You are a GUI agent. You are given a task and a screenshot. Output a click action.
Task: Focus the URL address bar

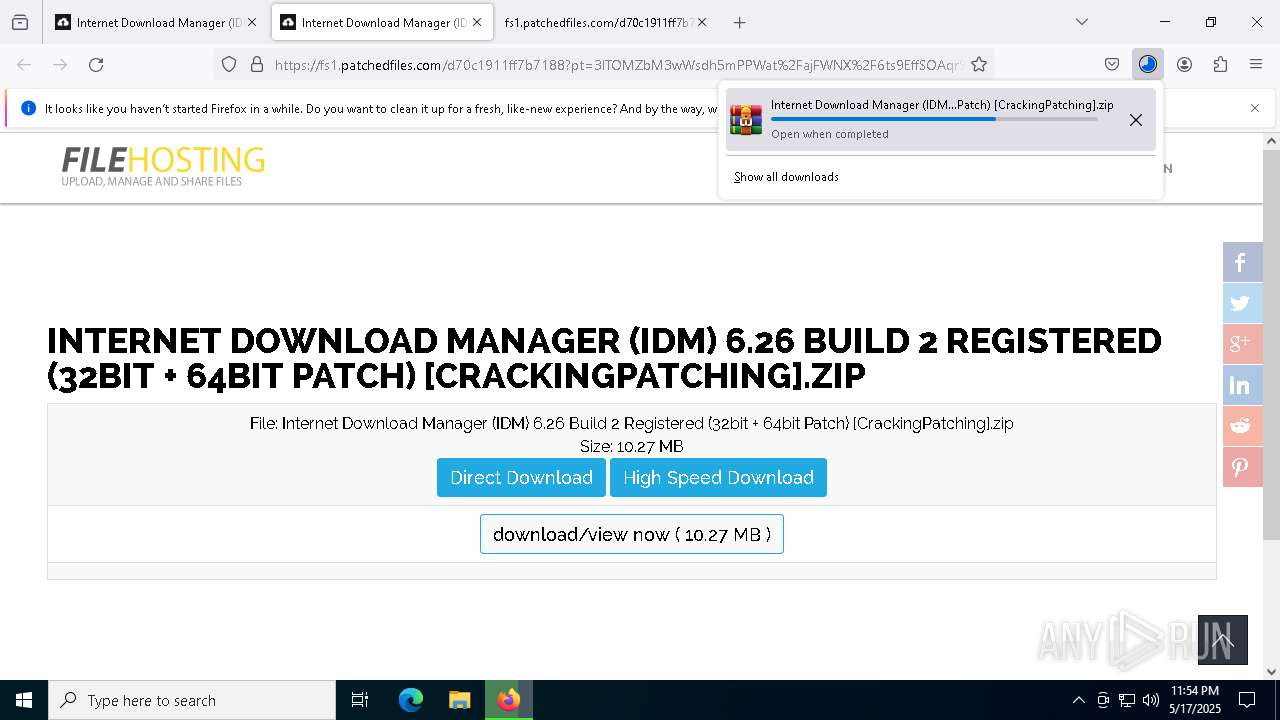coord(618,64)
